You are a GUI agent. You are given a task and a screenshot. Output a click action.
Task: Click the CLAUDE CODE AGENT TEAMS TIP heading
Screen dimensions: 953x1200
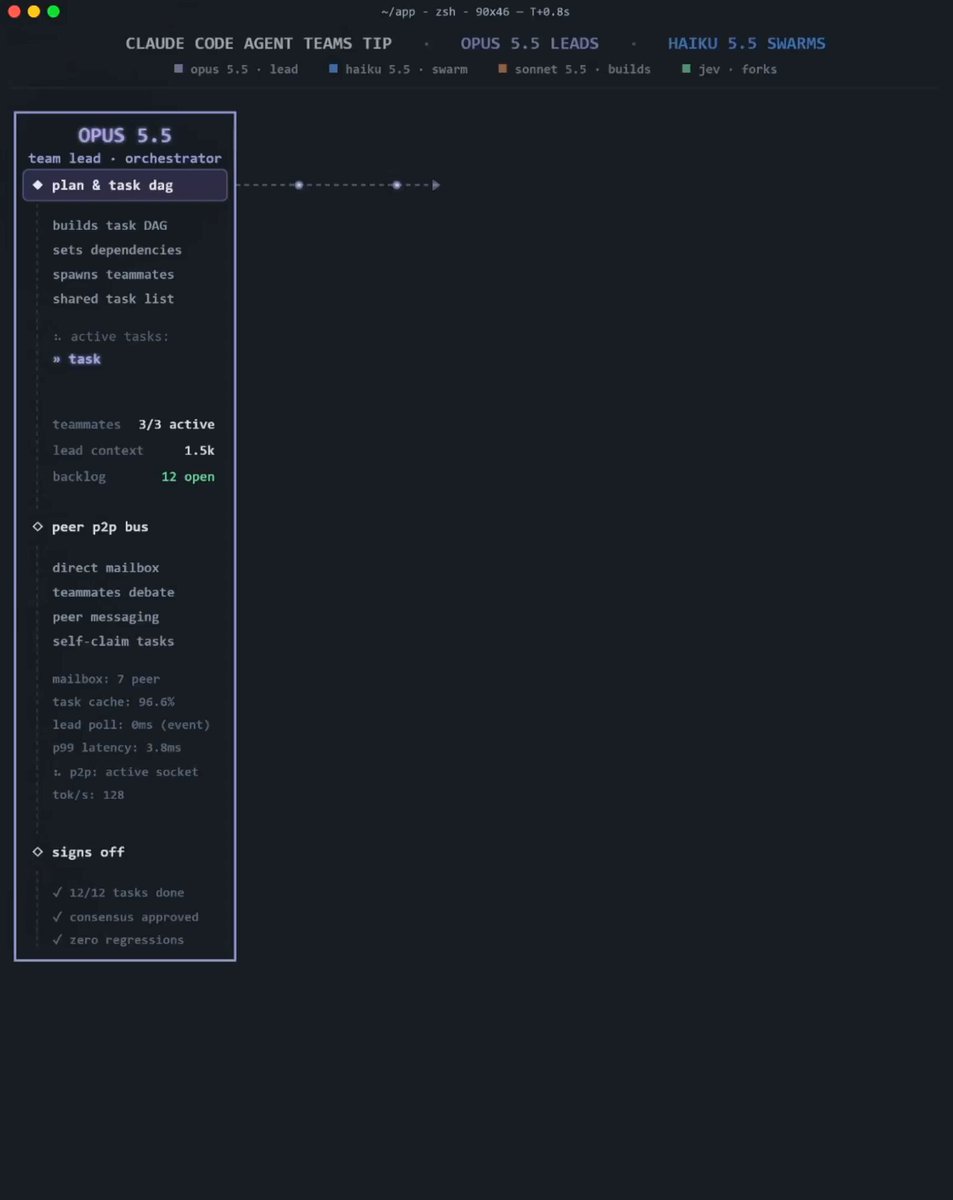tap(259, 44)
